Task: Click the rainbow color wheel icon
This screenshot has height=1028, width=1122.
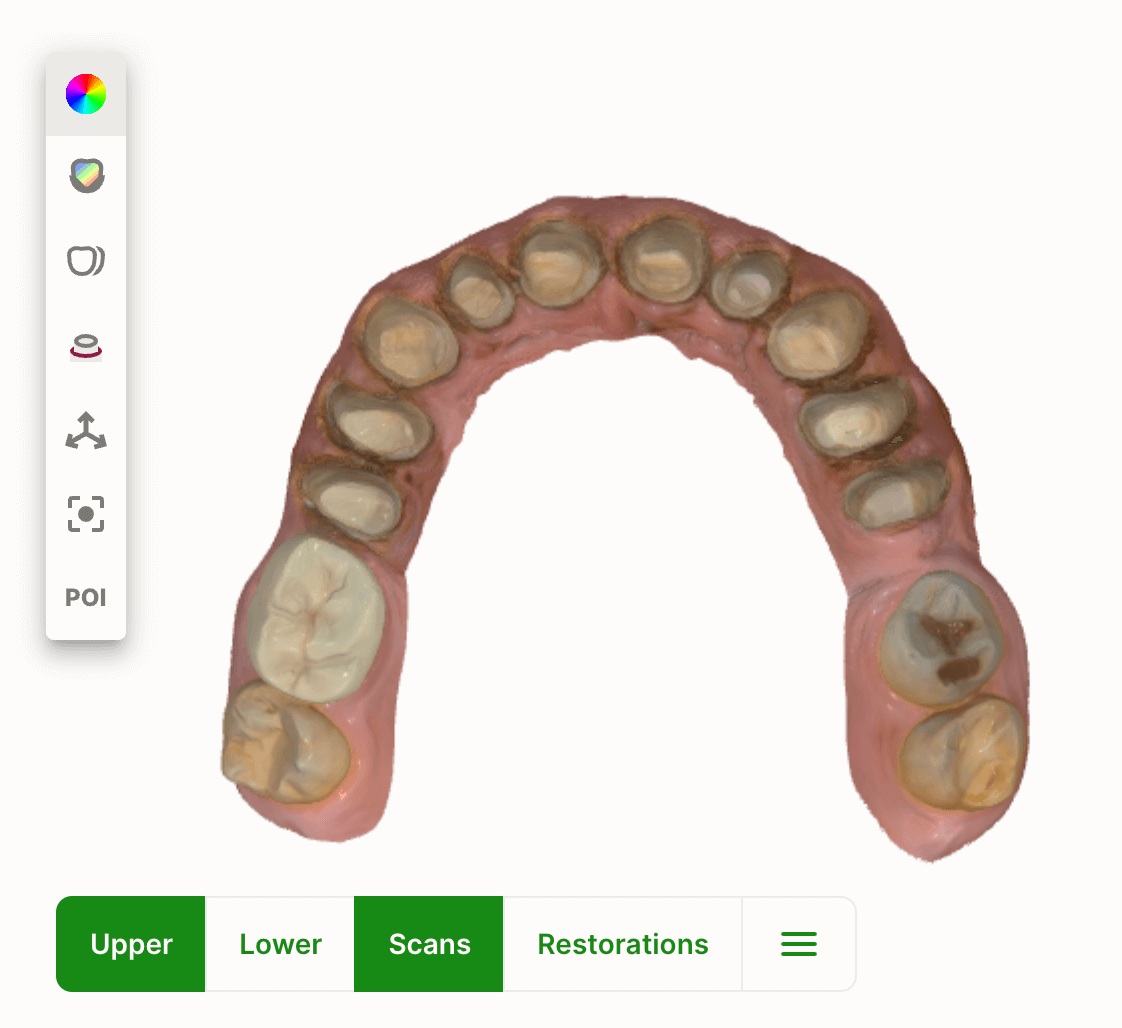Action: (x=86, y=94)
